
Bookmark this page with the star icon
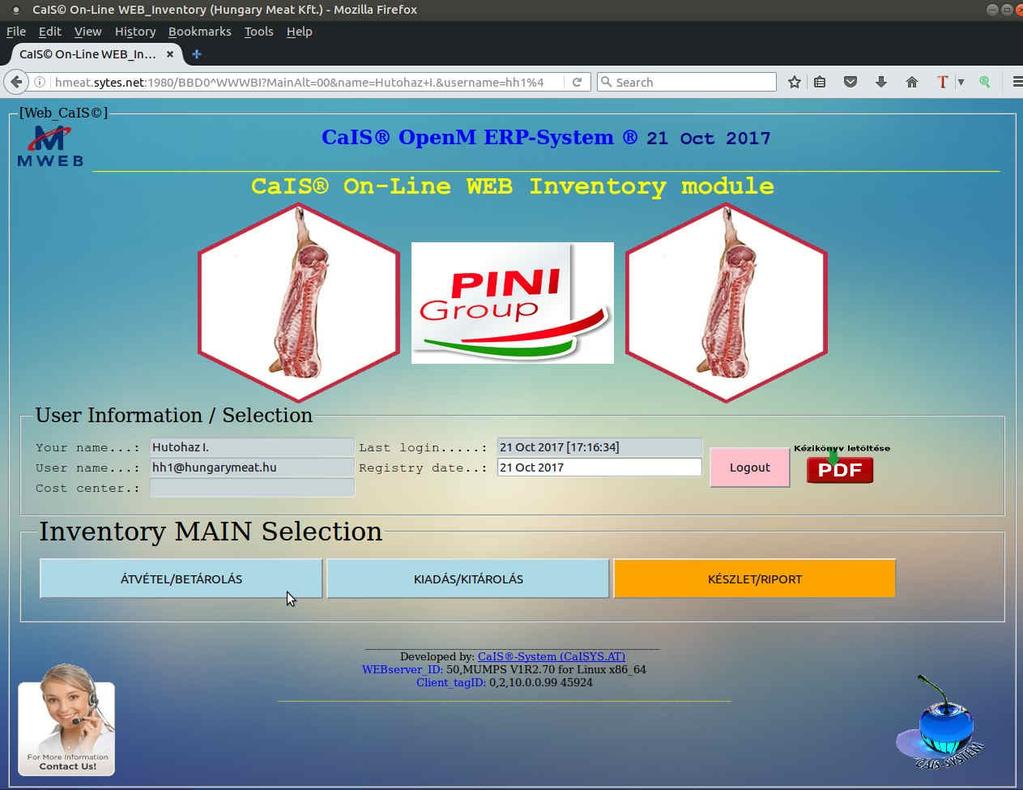click(x=794, y=82)
